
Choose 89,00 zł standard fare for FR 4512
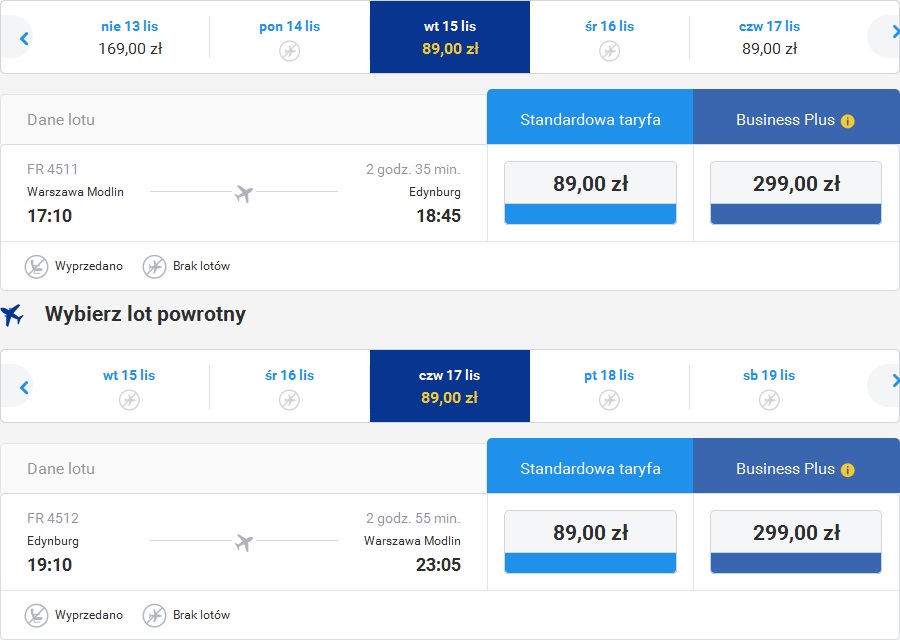click(590, 542)
